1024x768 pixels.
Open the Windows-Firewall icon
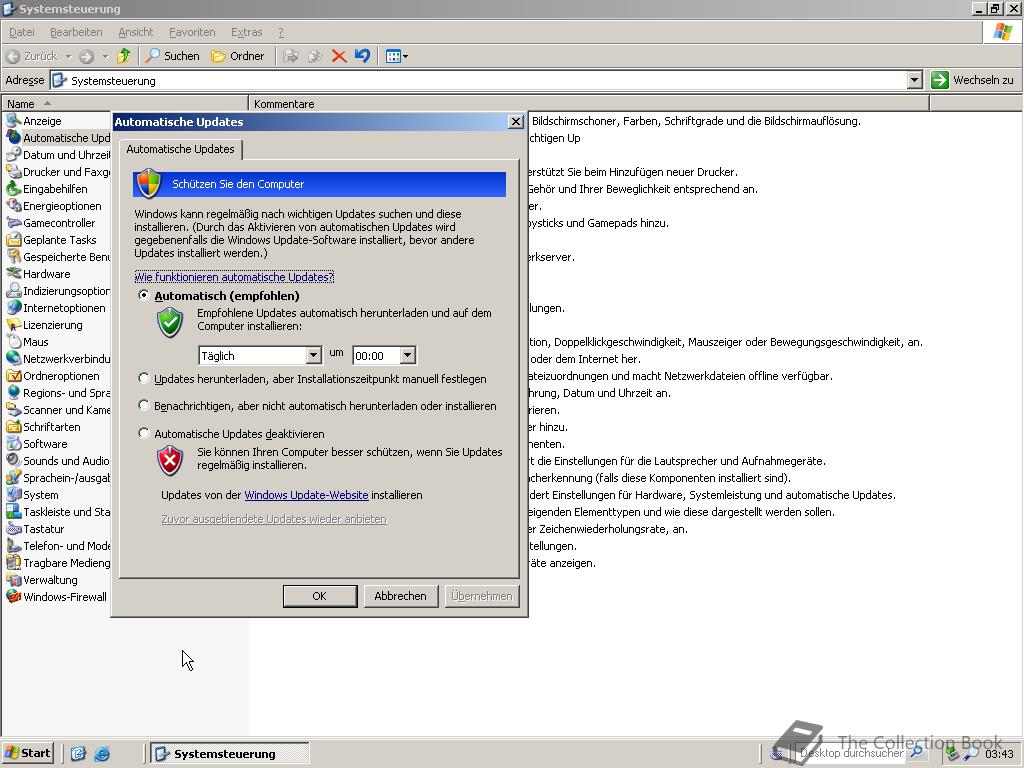click(14, 596)
